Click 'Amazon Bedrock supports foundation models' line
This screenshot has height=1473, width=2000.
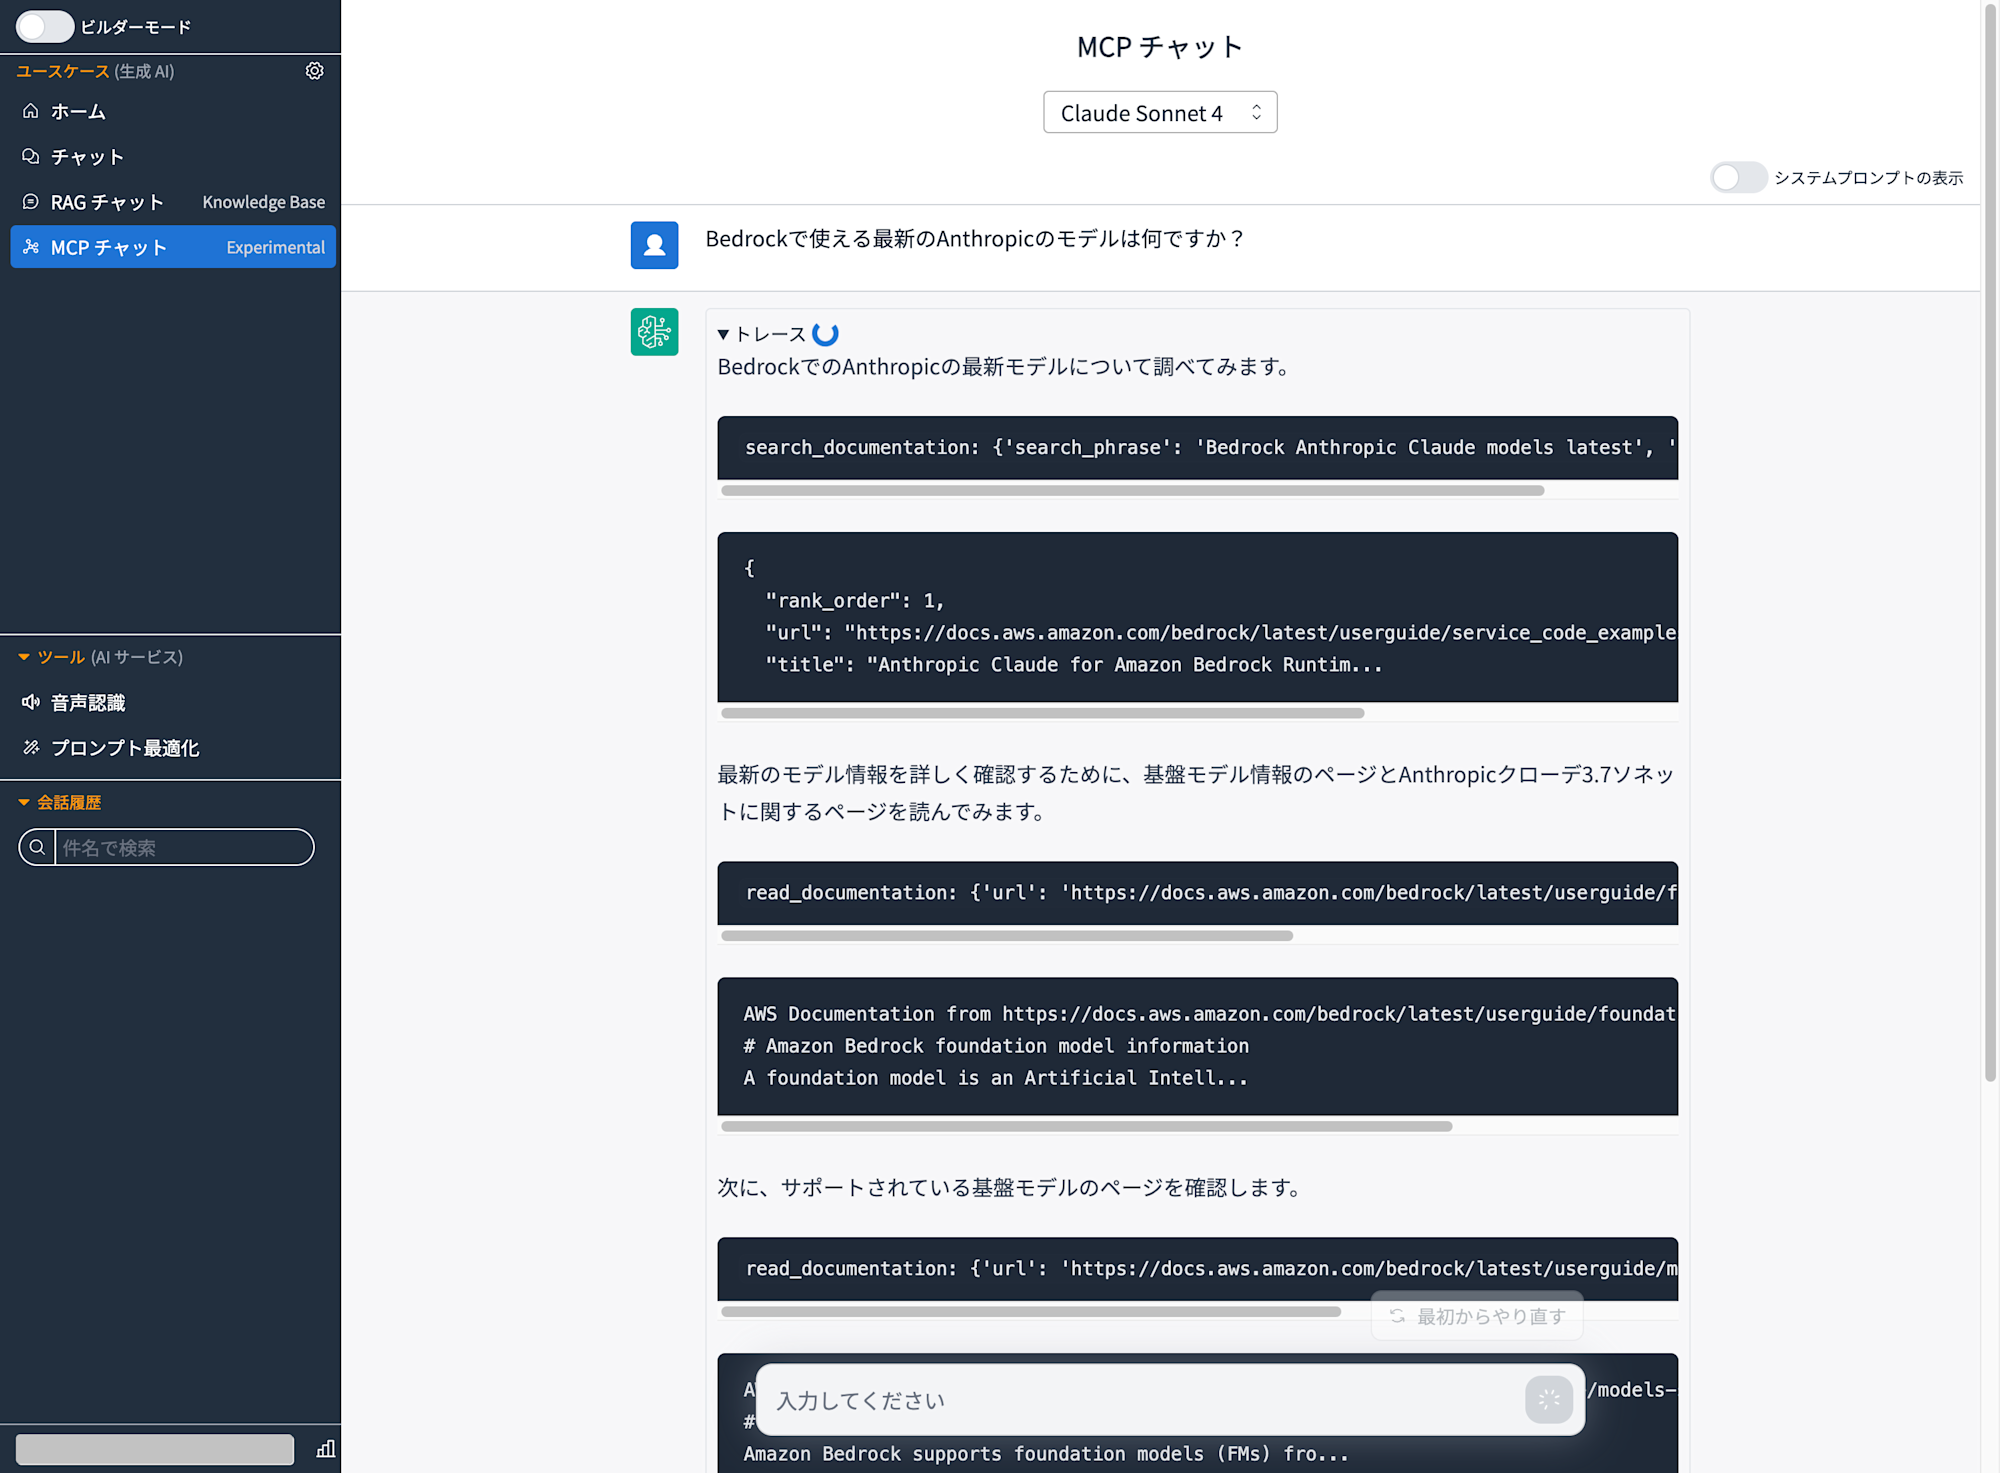[x=1045, y=1453]
